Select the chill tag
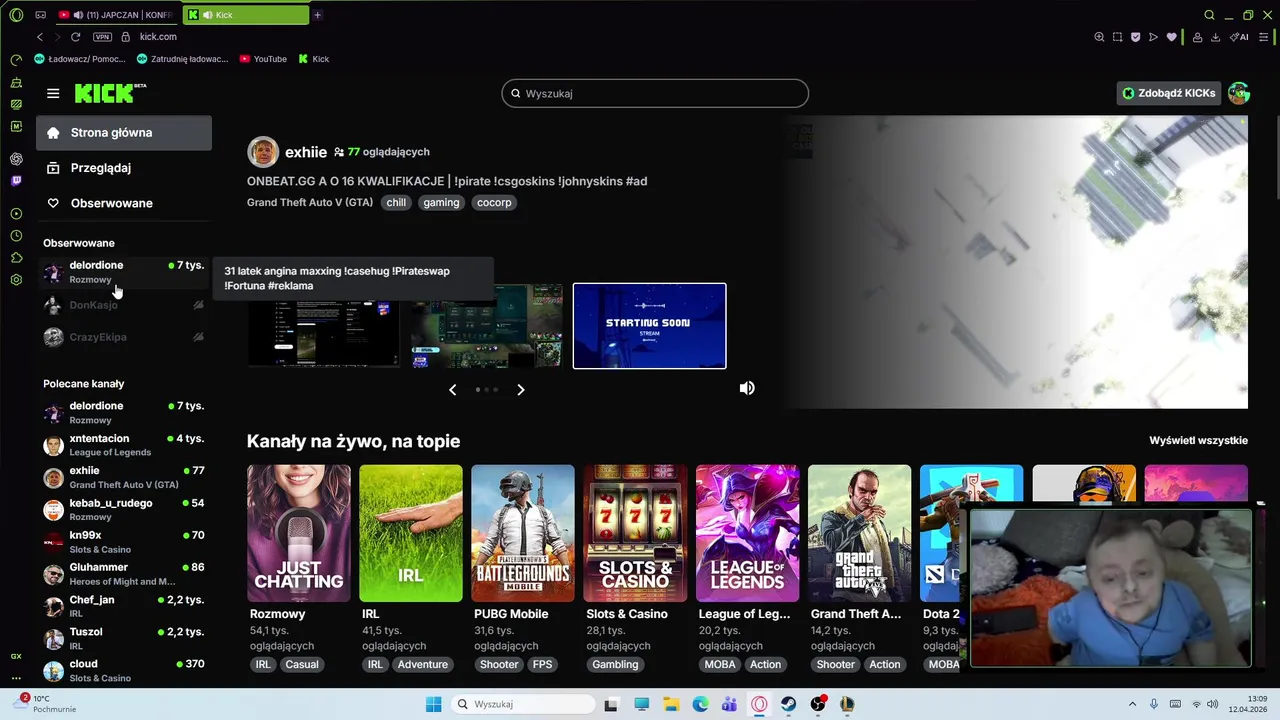Screen dimensions: 1280x720 pyautogui.click(x=396, y=202)
